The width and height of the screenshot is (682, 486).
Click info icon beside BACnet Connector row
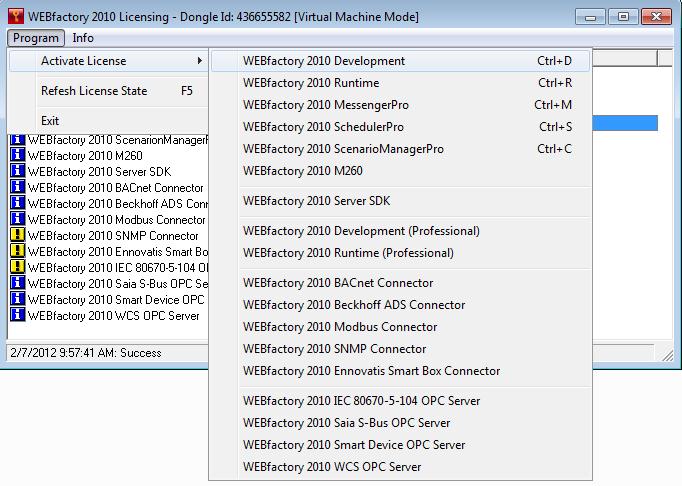tap(17, 187)
